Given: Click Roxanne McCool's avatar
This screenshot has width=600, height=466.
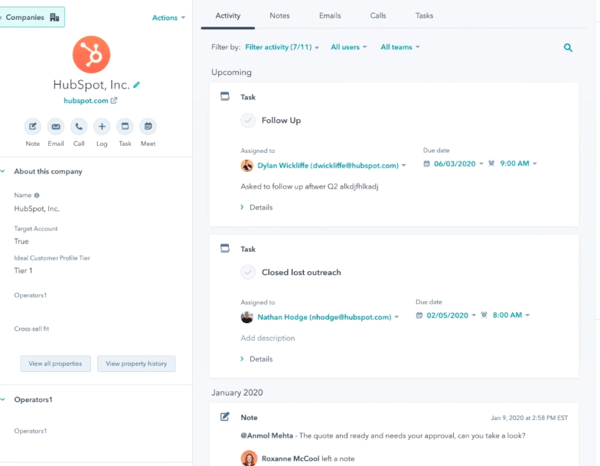Looking at the screenshot, I should coord(249,458).
